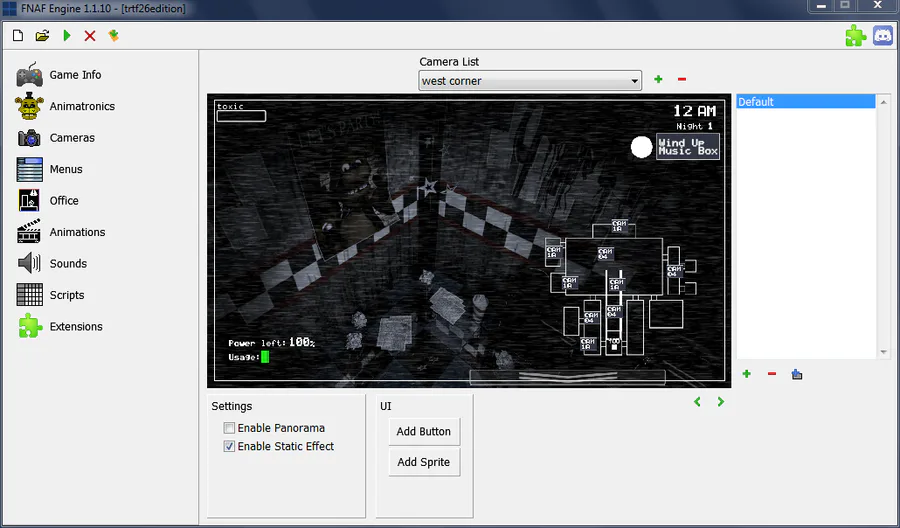Click the Add Button button
This screenshot has width=900, height=528.
pyautogui.click(x=424, y=432)
